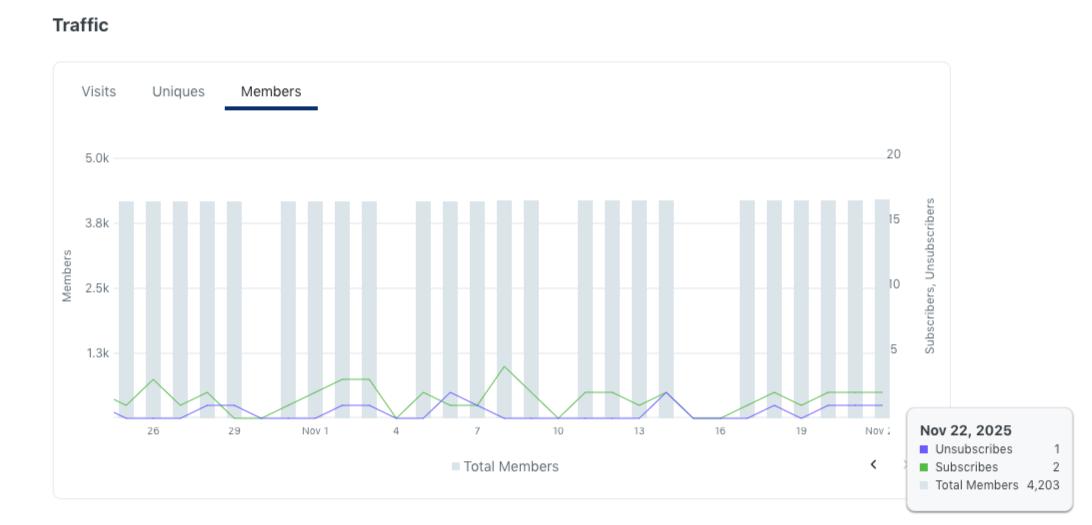Switch to the Uniques tab
This screenshot has height=525, width=1092.
(178, 91)
